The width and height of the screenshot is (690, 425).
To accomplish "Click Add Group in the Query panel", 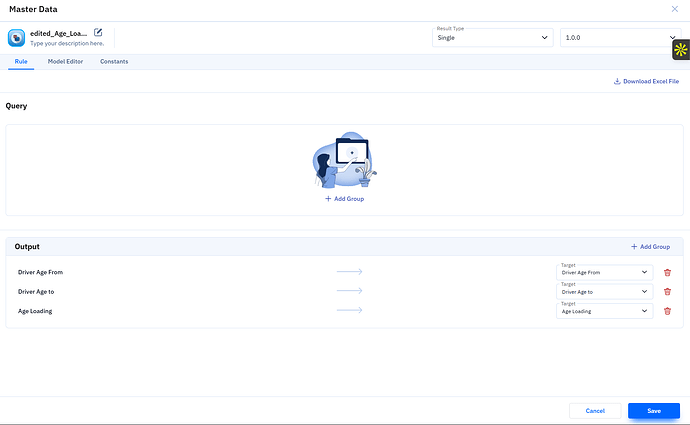I will [345, 199].
